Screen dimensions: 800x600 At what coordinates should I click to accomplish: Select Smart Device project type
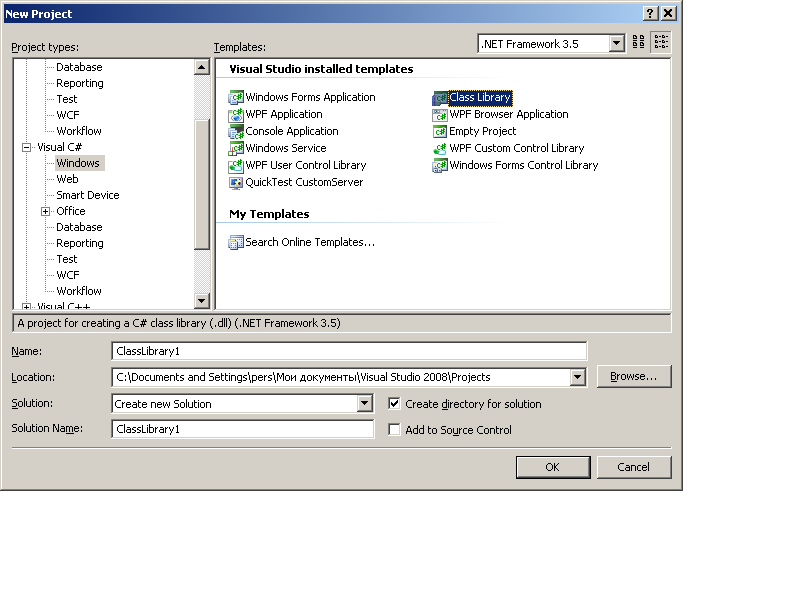click(x=88, y=195)
